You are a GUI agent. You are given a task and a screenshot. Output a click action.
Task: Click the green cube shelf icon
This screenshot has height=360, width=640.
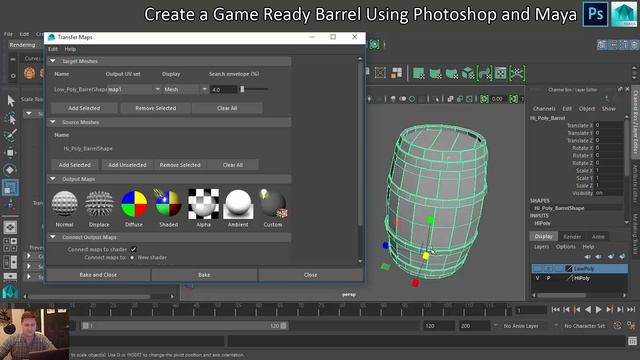click(468, 73)
